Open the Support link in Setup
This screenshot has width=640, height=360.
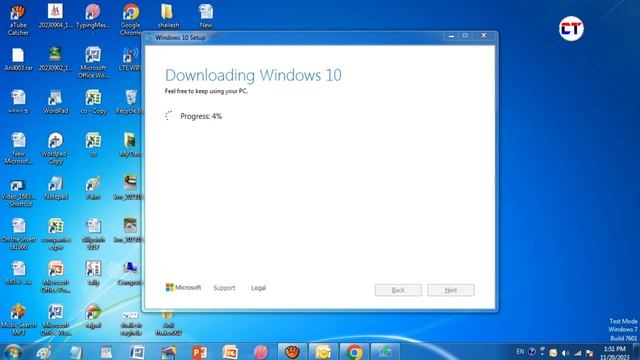224,288
